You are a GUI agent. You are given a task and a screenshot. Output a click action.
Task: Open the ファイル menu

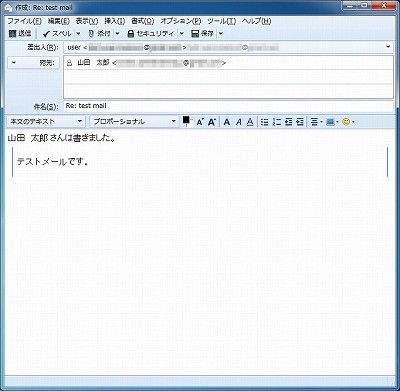[24, 21]
